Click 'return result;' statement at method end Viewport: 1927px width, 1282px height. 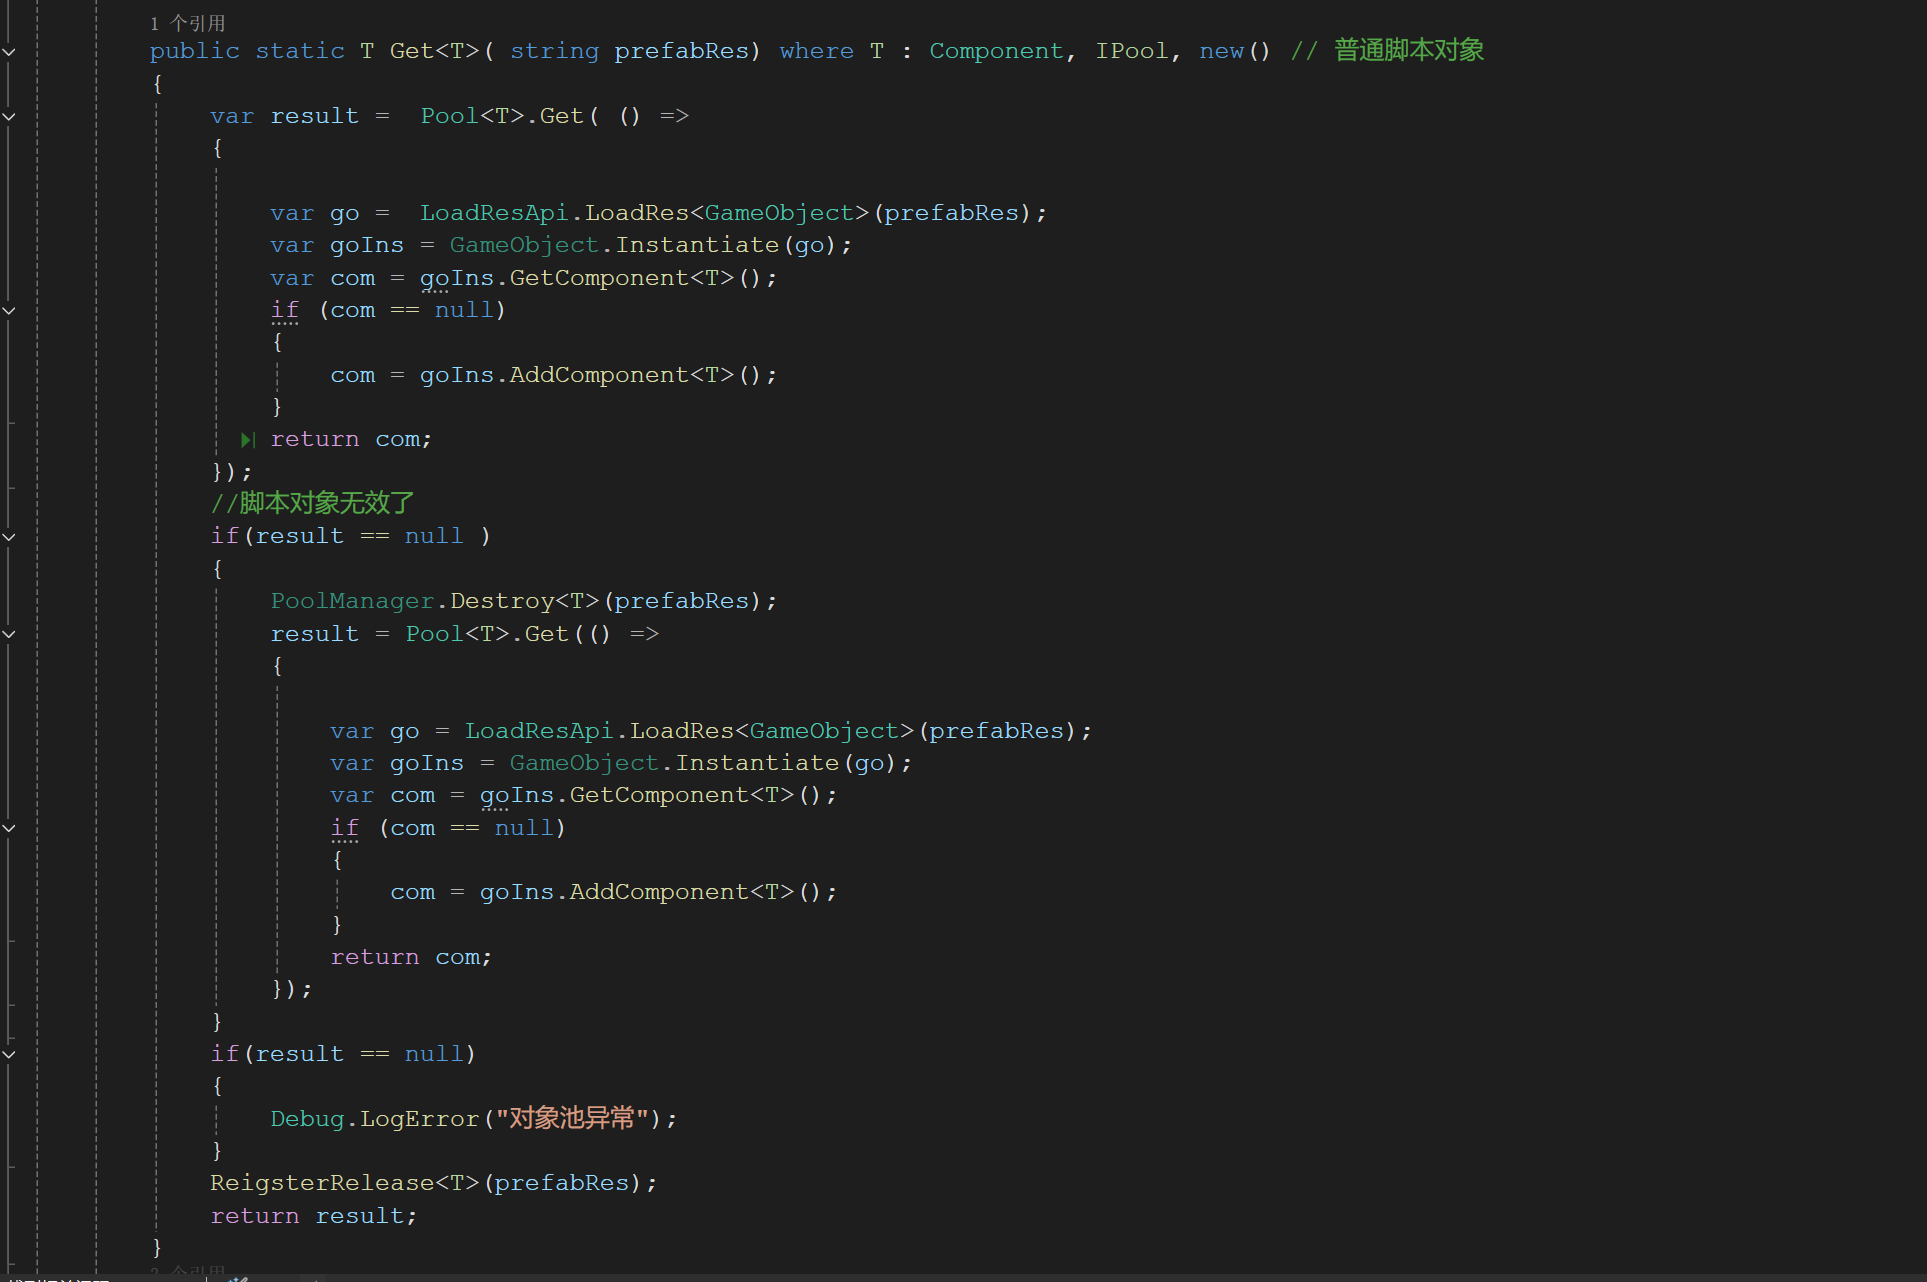[313, 1216]
